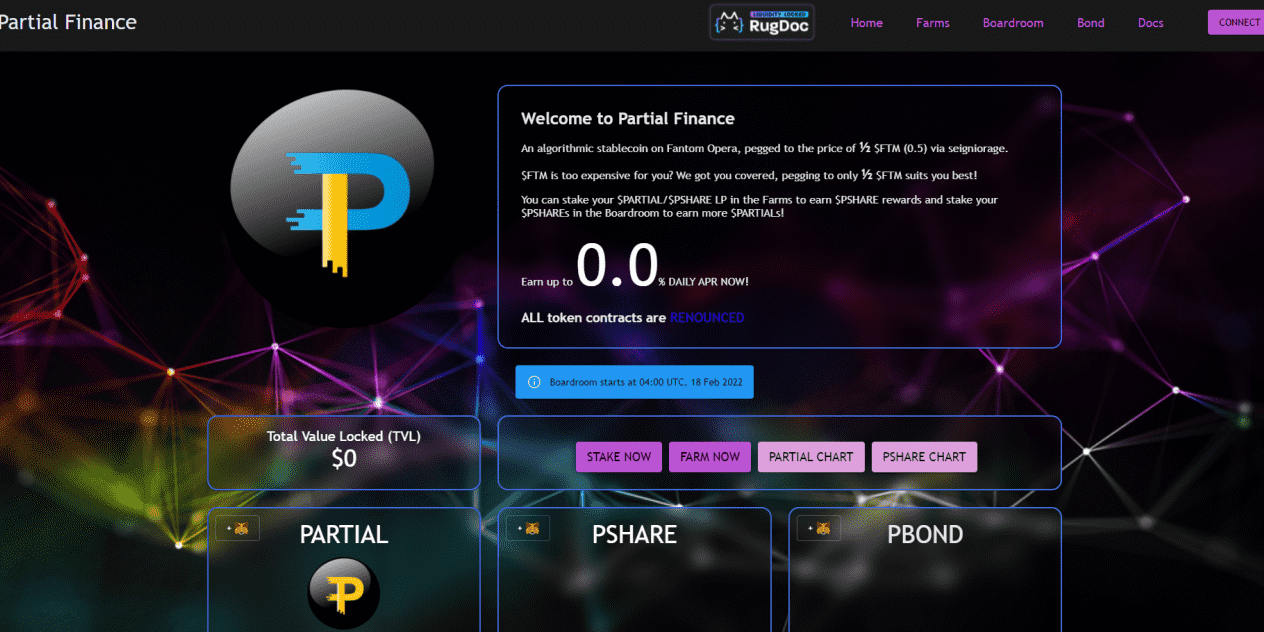Click the info icon in the Boardroom notice
The image size is (1264, 632).
click(534, 382)
